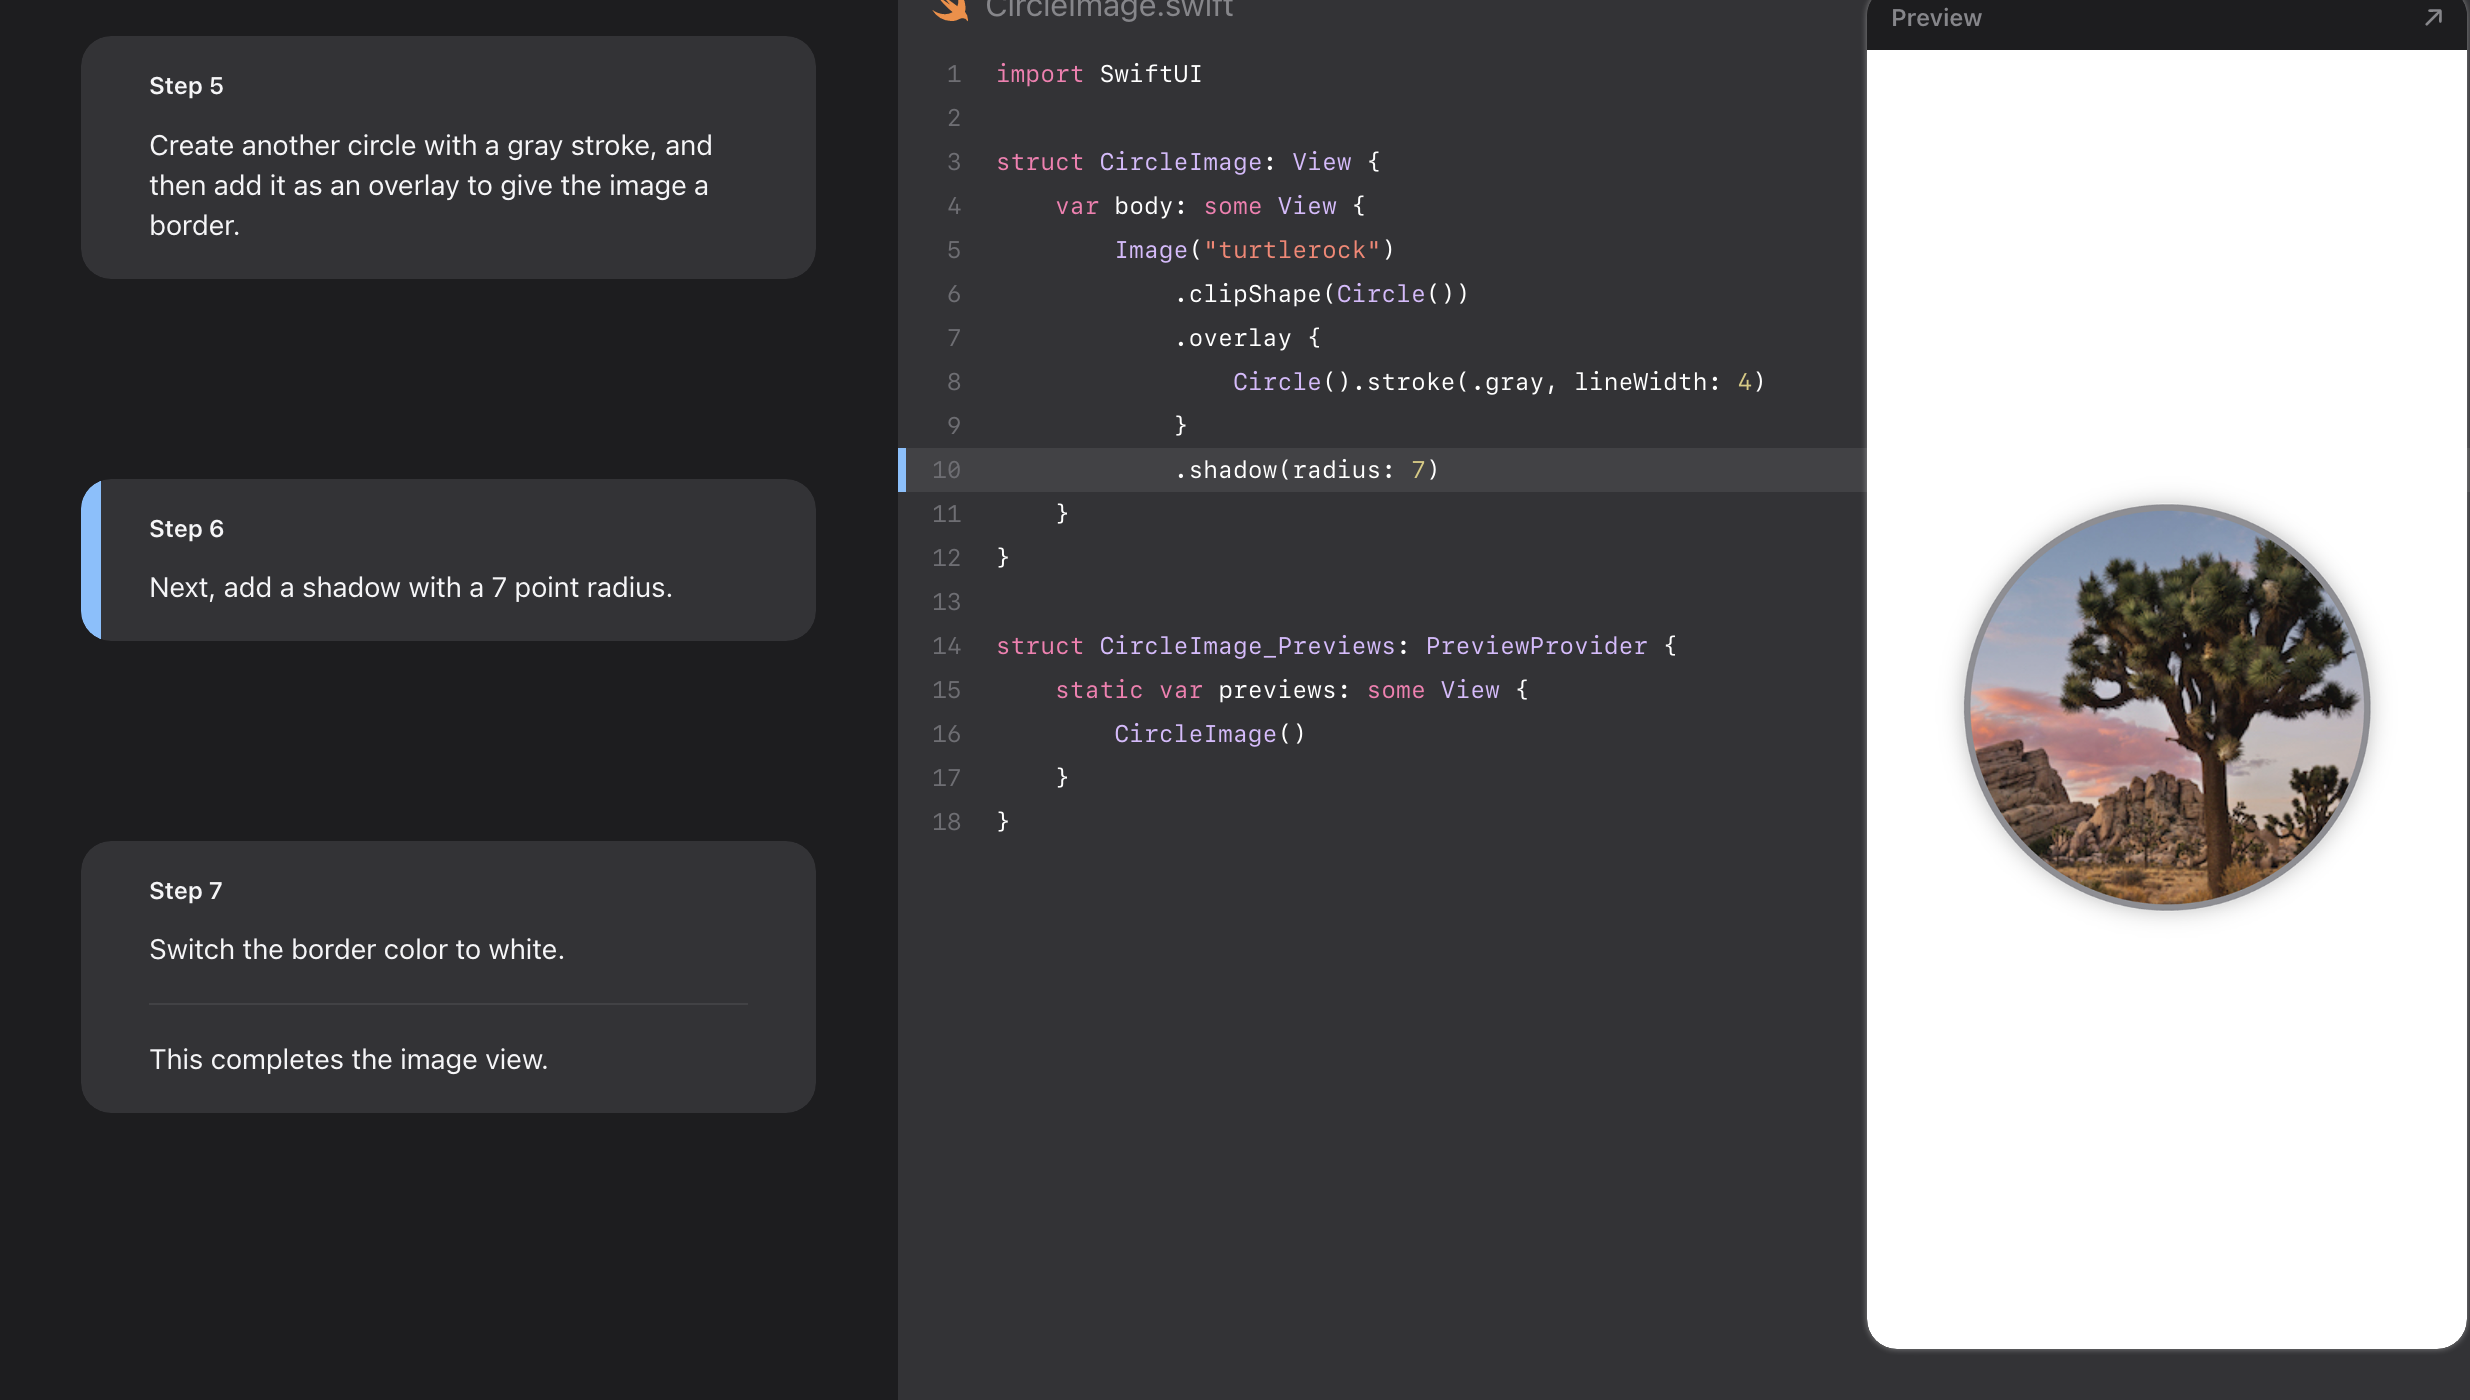
Task: Click the import SwiftUI line
Action: [x=1098, y=74]
